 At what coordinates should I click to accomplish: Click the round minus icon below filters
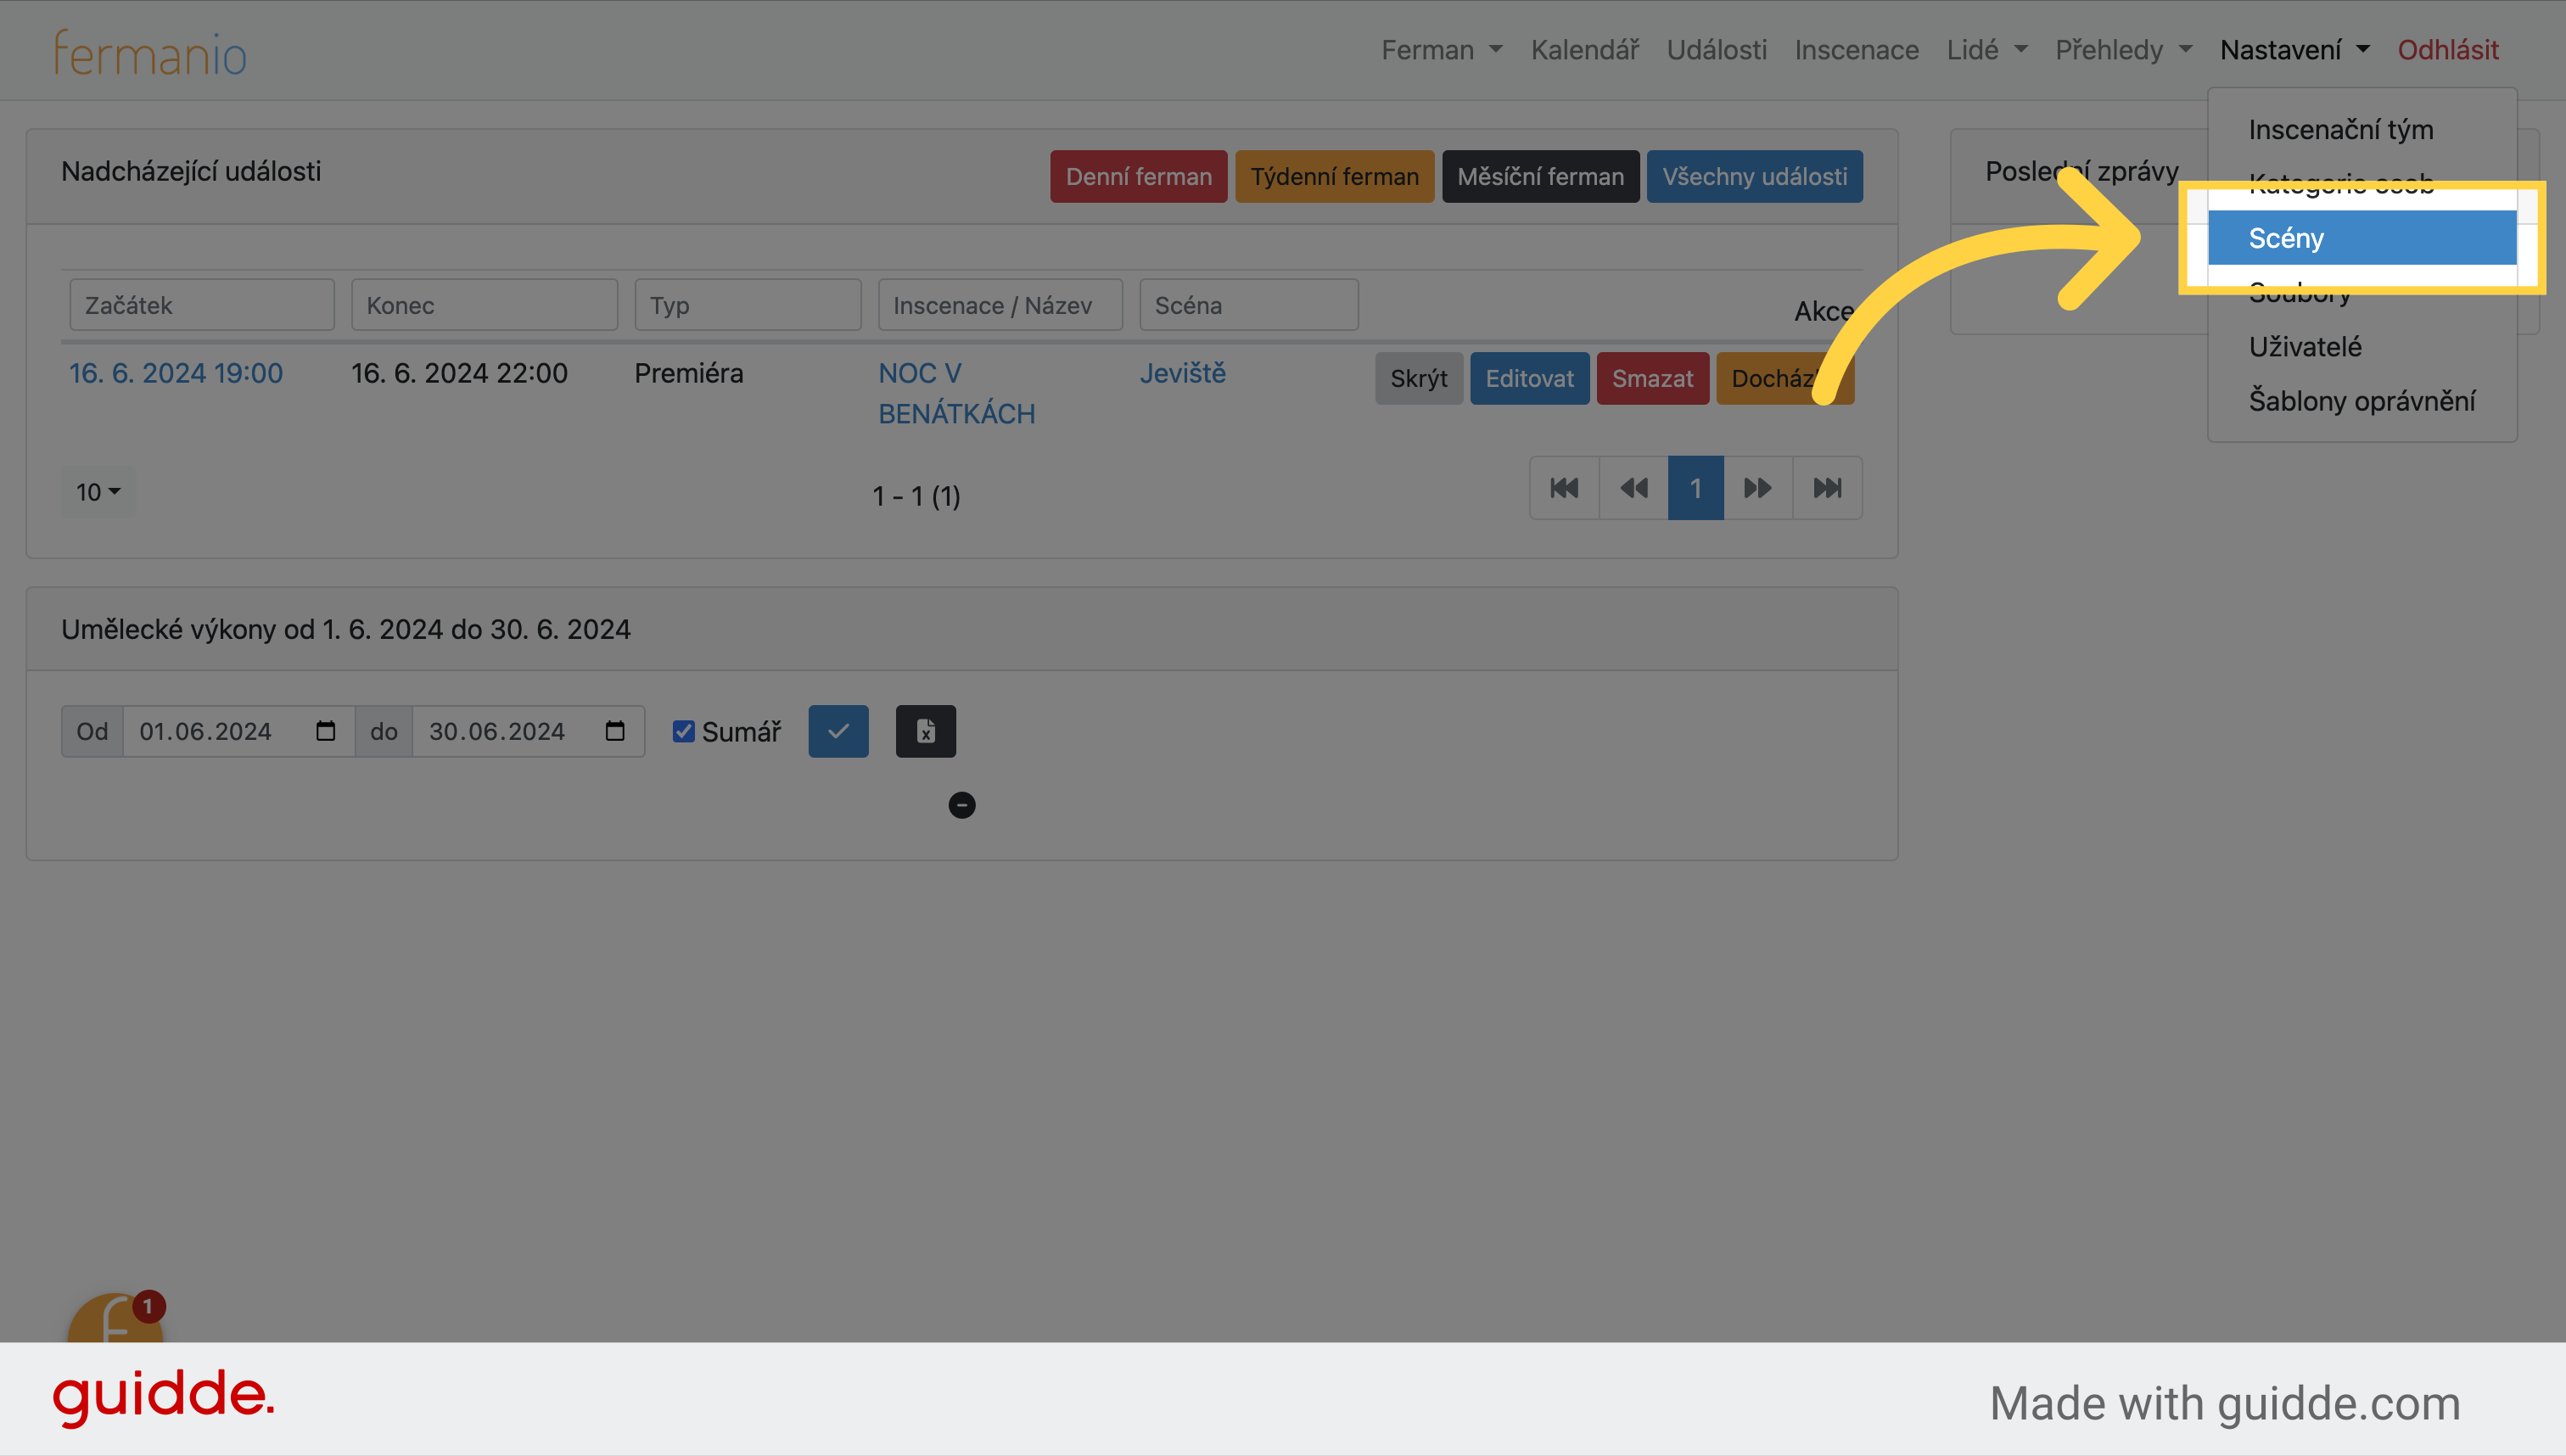(961, 805)
